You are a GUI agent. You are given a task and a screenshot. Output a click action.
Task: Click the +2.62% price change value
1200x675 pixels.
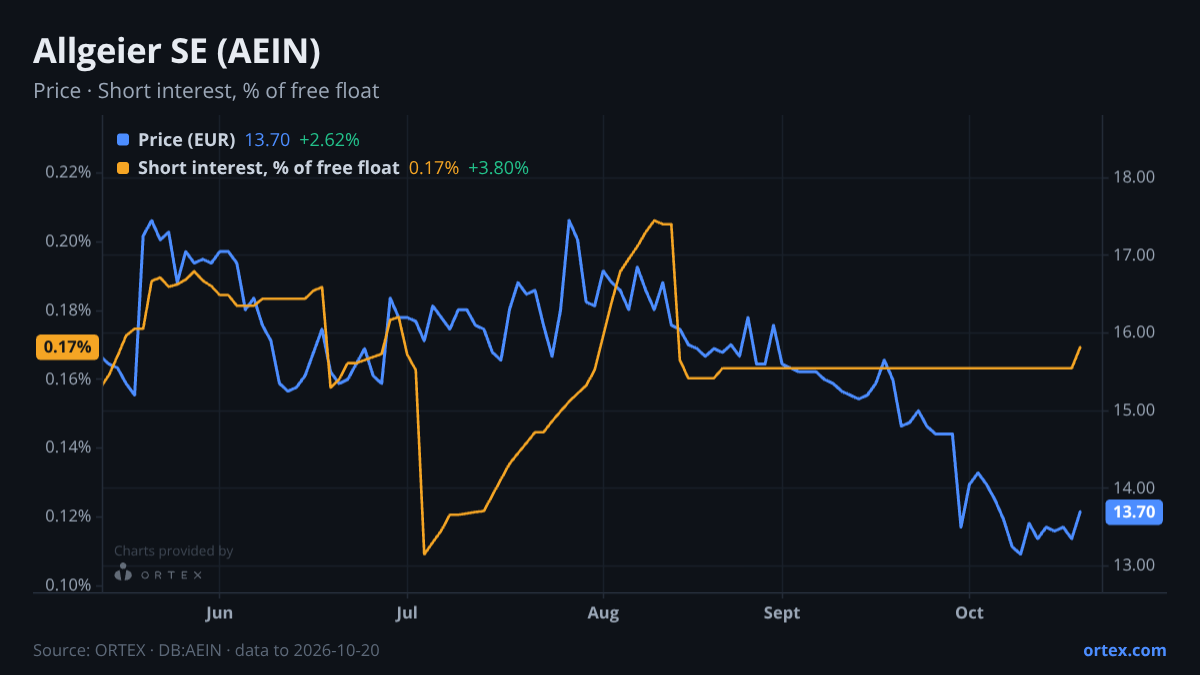point(329,140)
